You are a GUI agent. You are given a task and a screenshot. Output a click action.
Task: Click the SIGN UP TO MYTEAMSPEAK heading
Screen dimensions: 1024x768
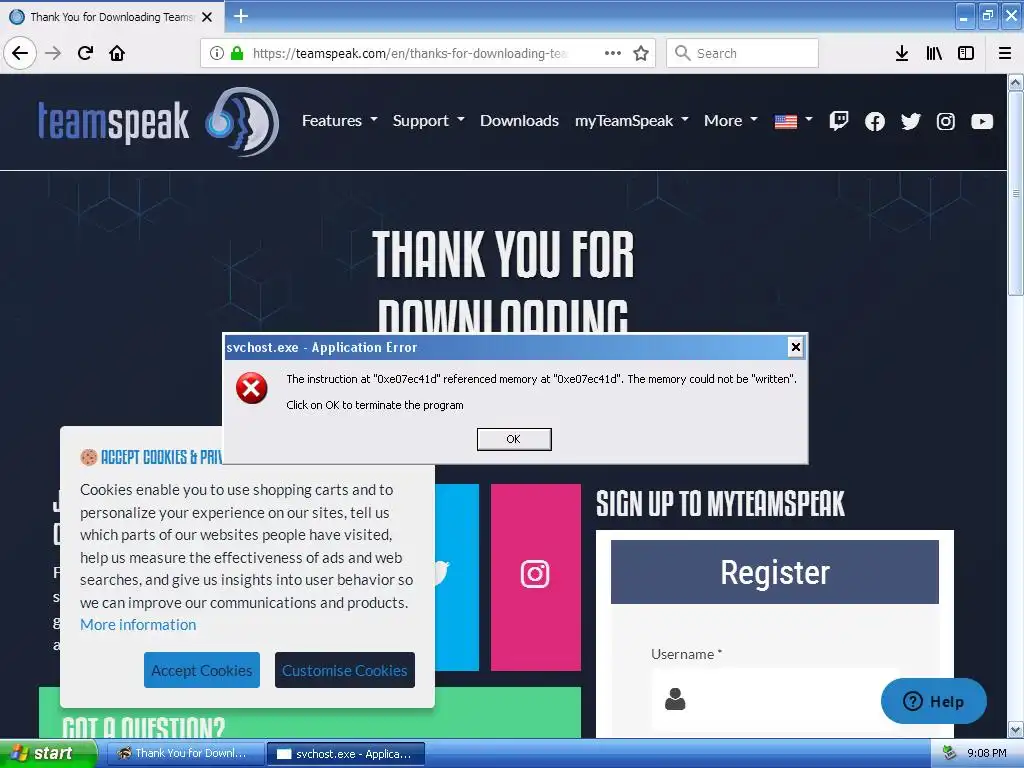[x=720, y=504]
